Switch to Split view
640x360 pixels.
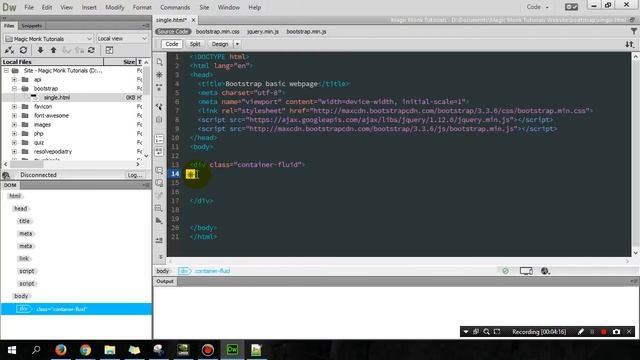(195, 44)
